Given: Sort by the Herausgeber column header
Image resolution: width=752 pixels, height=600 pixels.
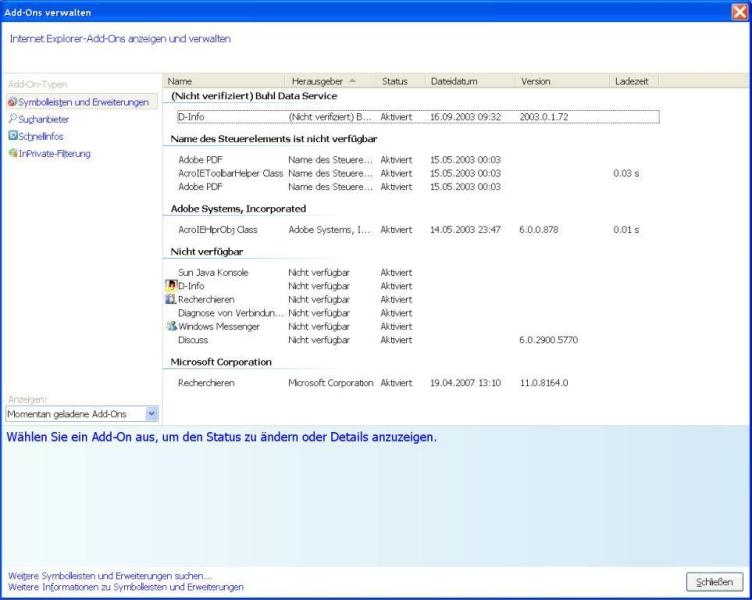Looking at the screenshot, I should 329,81.
